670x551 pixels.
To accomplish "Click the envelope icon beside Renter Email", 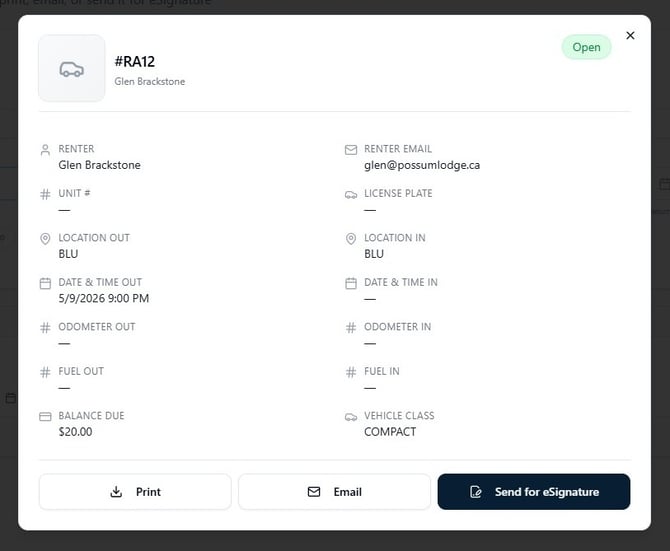I will pos(351,150).
